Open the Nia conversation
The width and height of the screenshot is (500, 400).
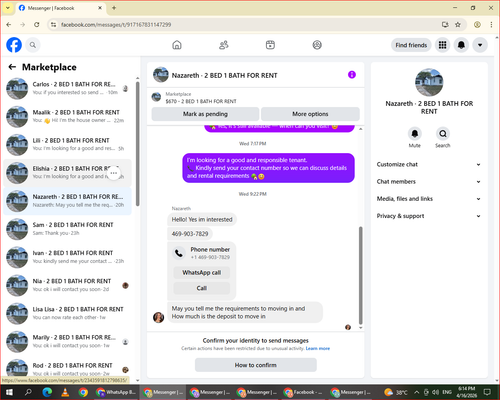67,285
